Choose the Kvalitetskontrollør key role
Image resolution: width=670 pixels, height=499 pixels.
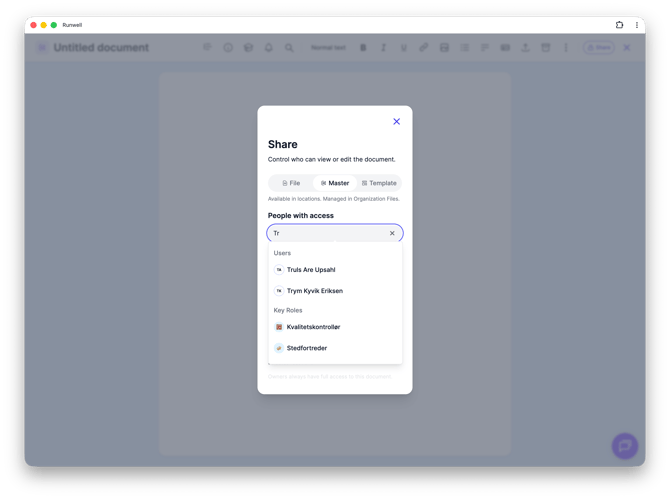(335, 327)
